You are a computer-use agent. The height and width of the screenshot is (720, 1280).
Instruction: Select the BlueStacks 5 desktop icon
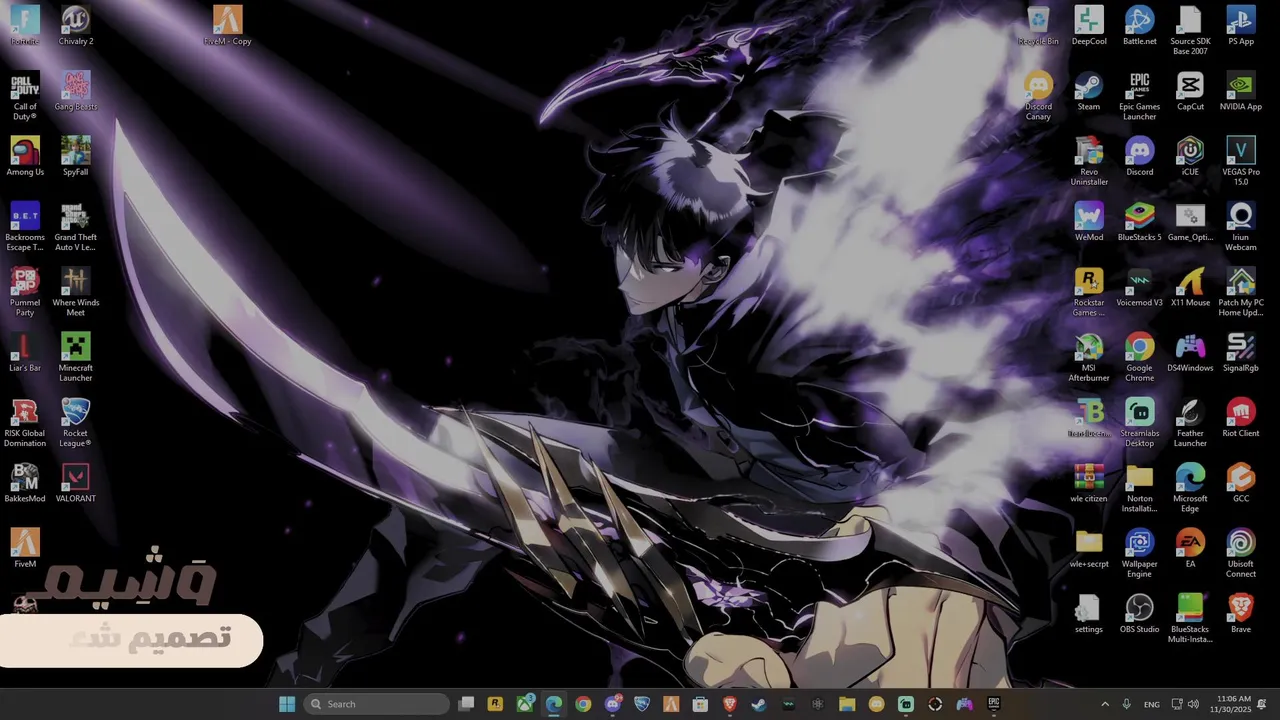coord(1140,222)
